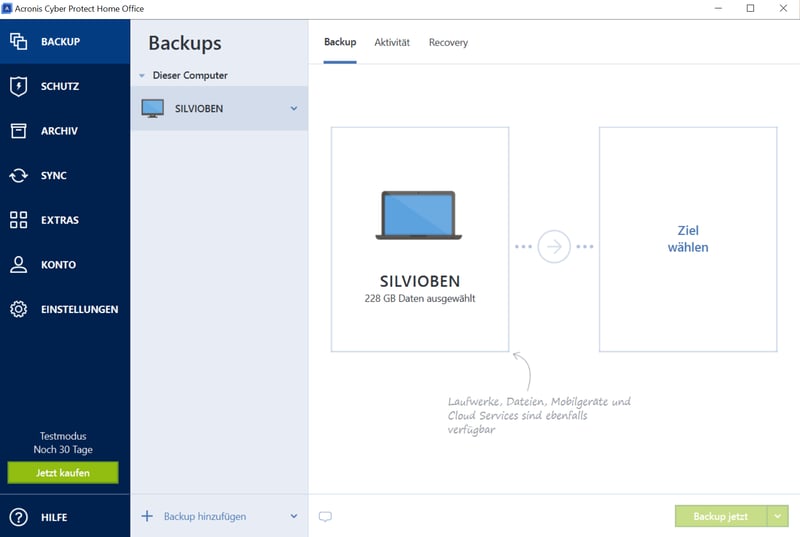The width and height of the screenshot is (800, 537).
Task: Collapse the Dieser Computer group
Action: (x=142, y=75)
